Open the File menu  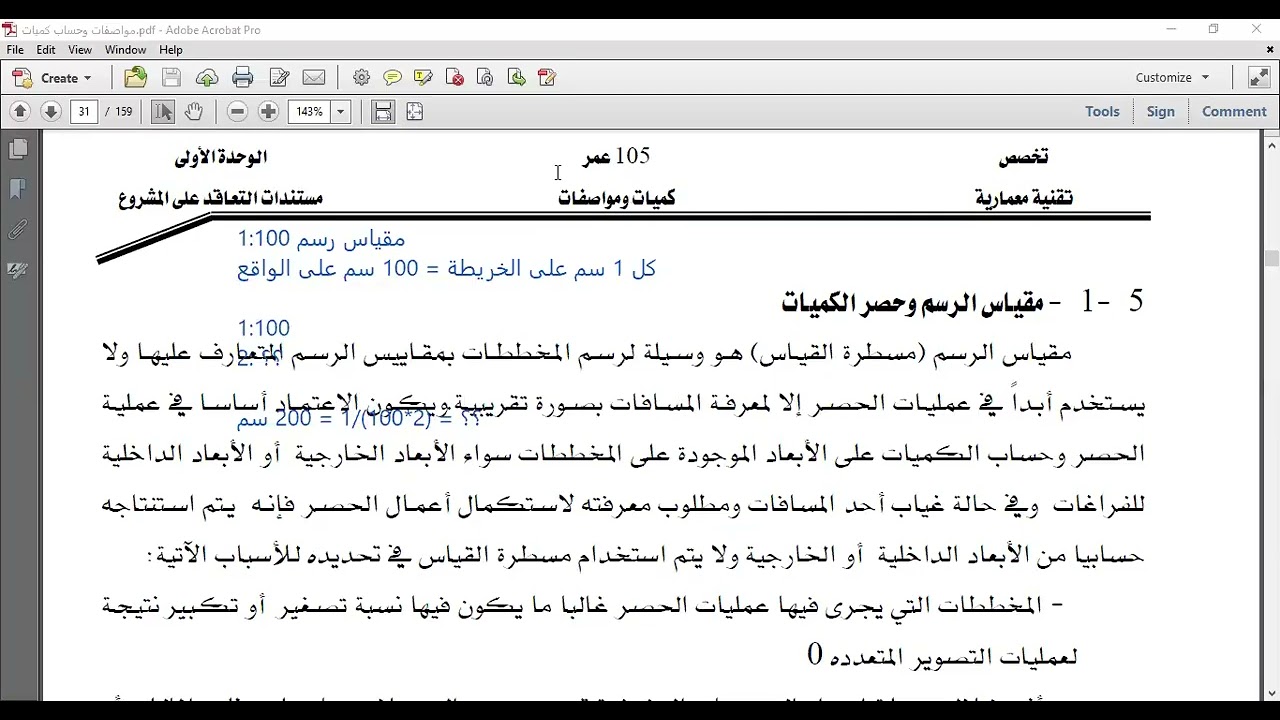[15, 50]
